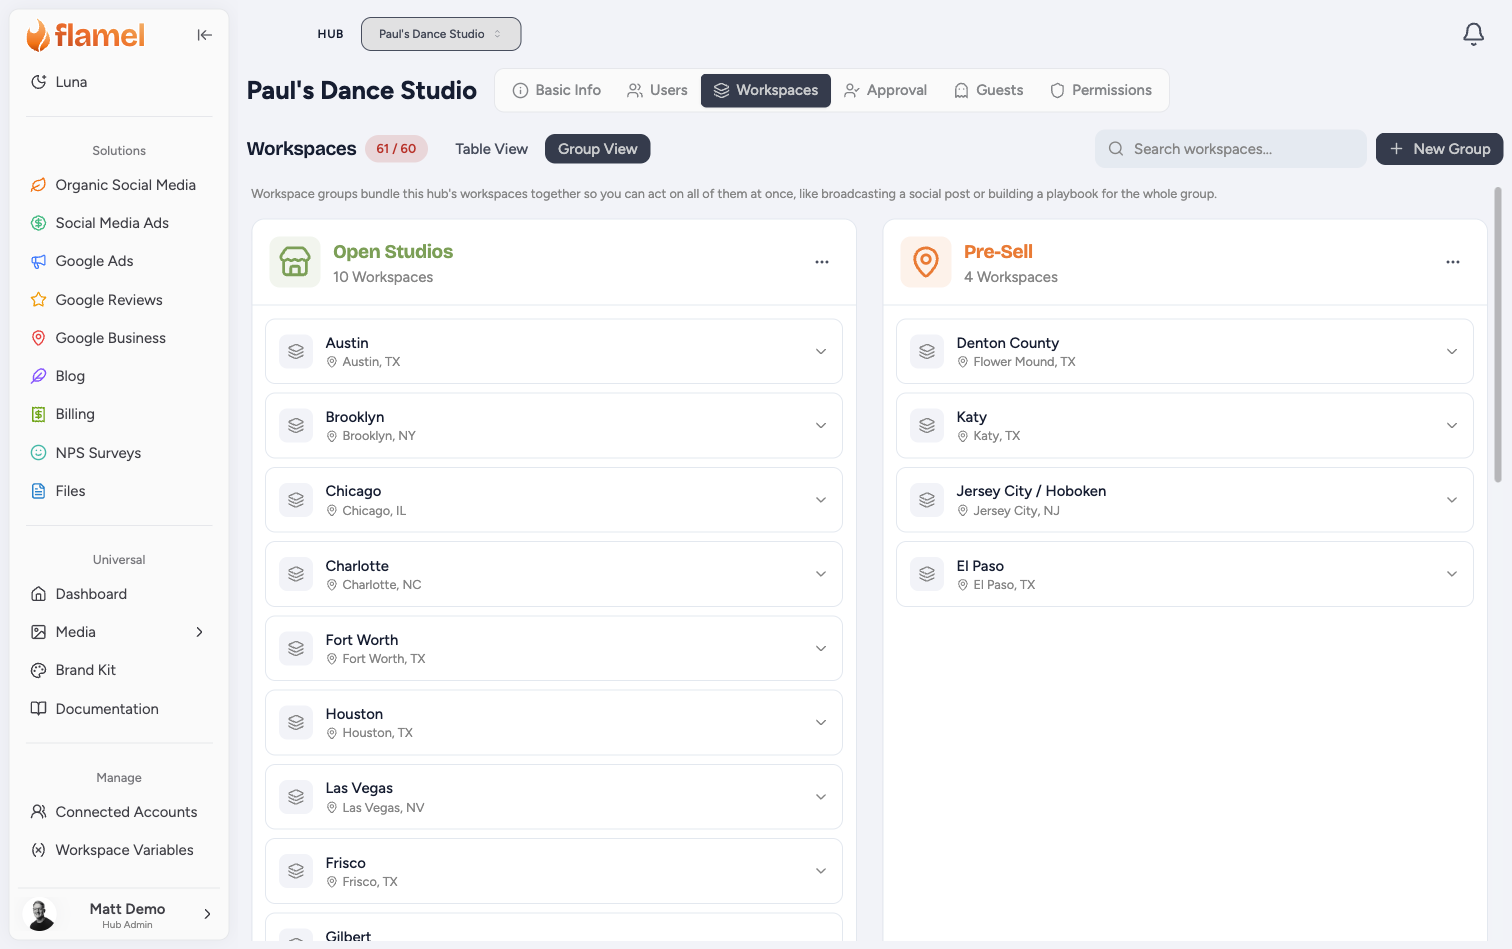Click the 61 / 60 workspace count badge

tap(396, 149)
